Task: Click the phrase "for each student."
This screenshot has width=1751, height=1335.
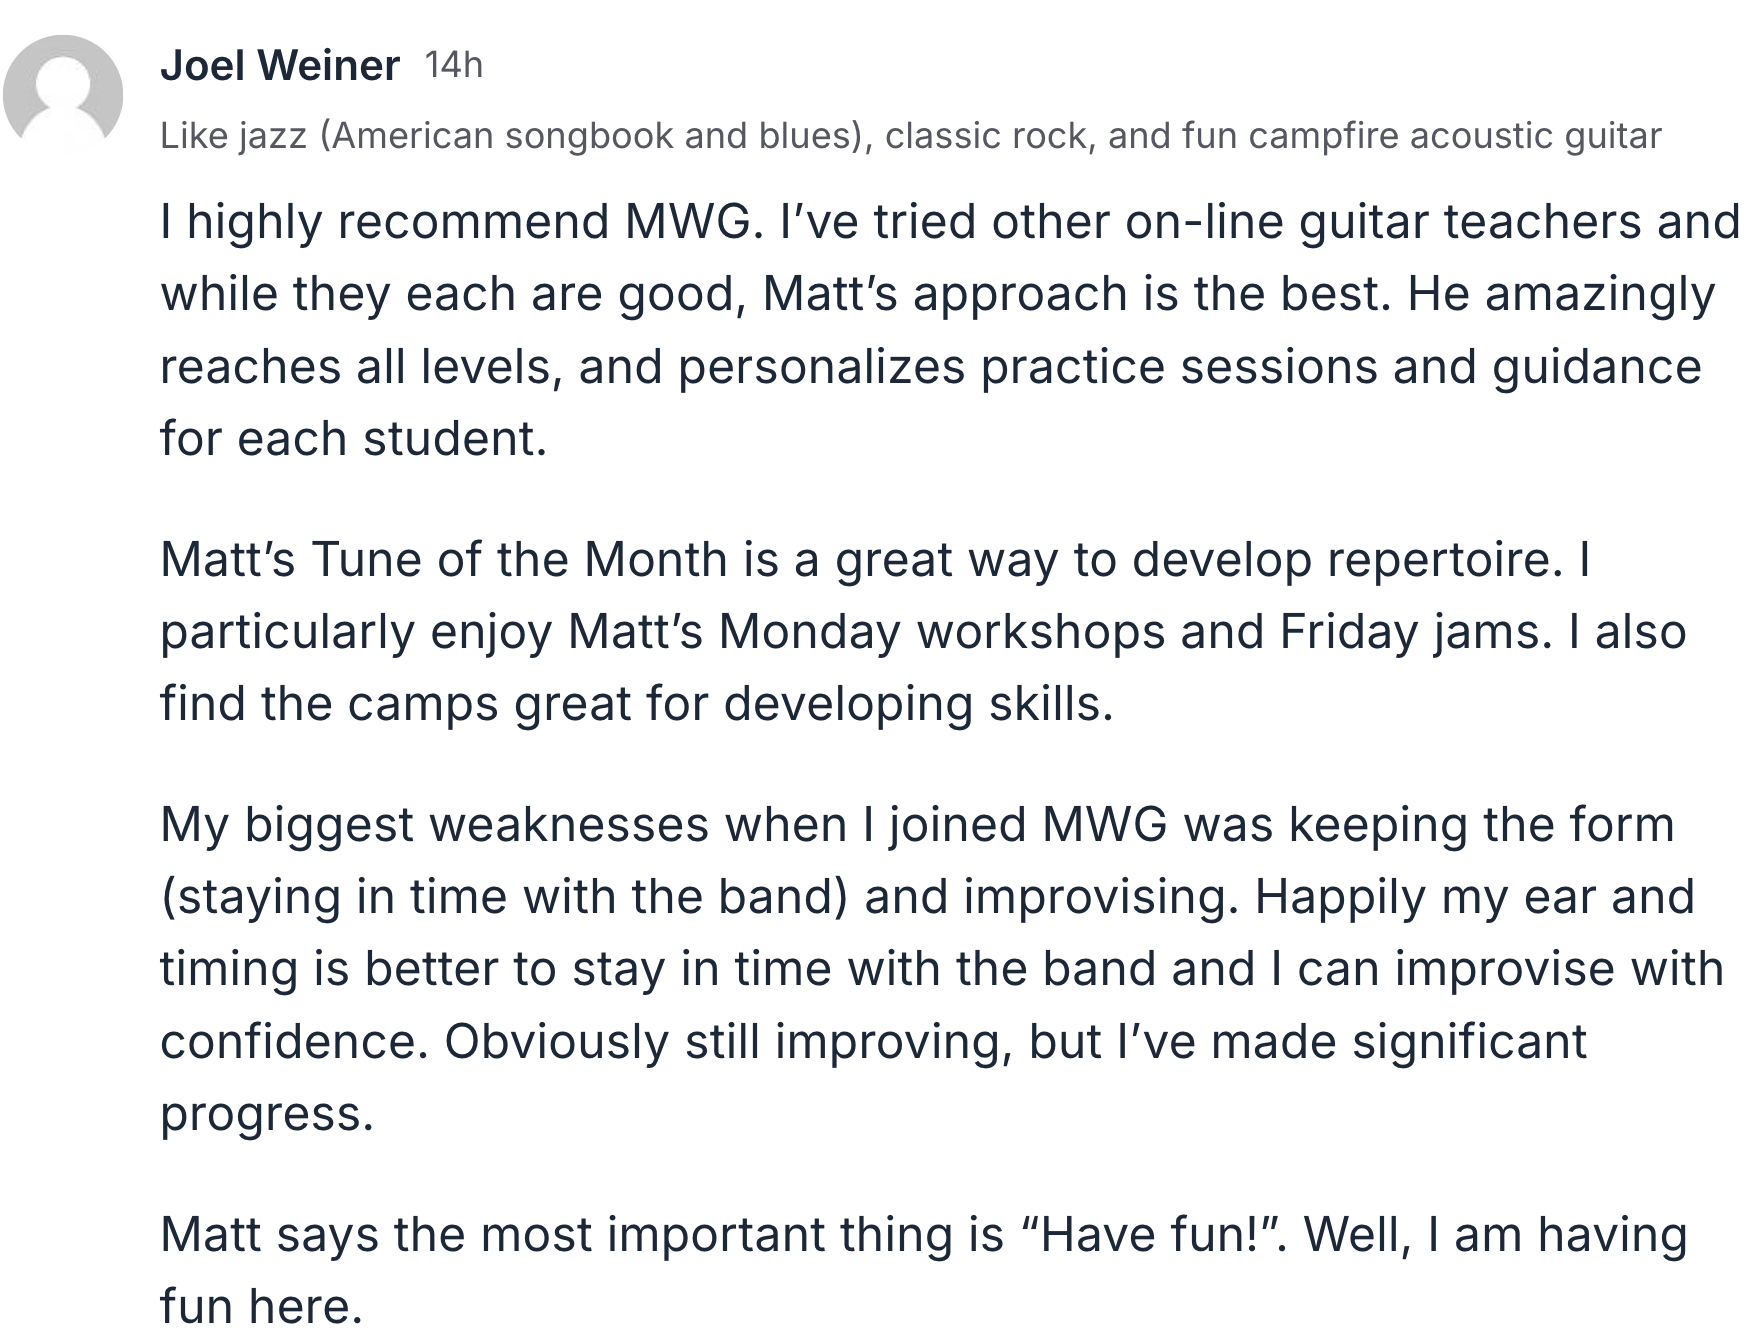Action: tap(354, 439)
